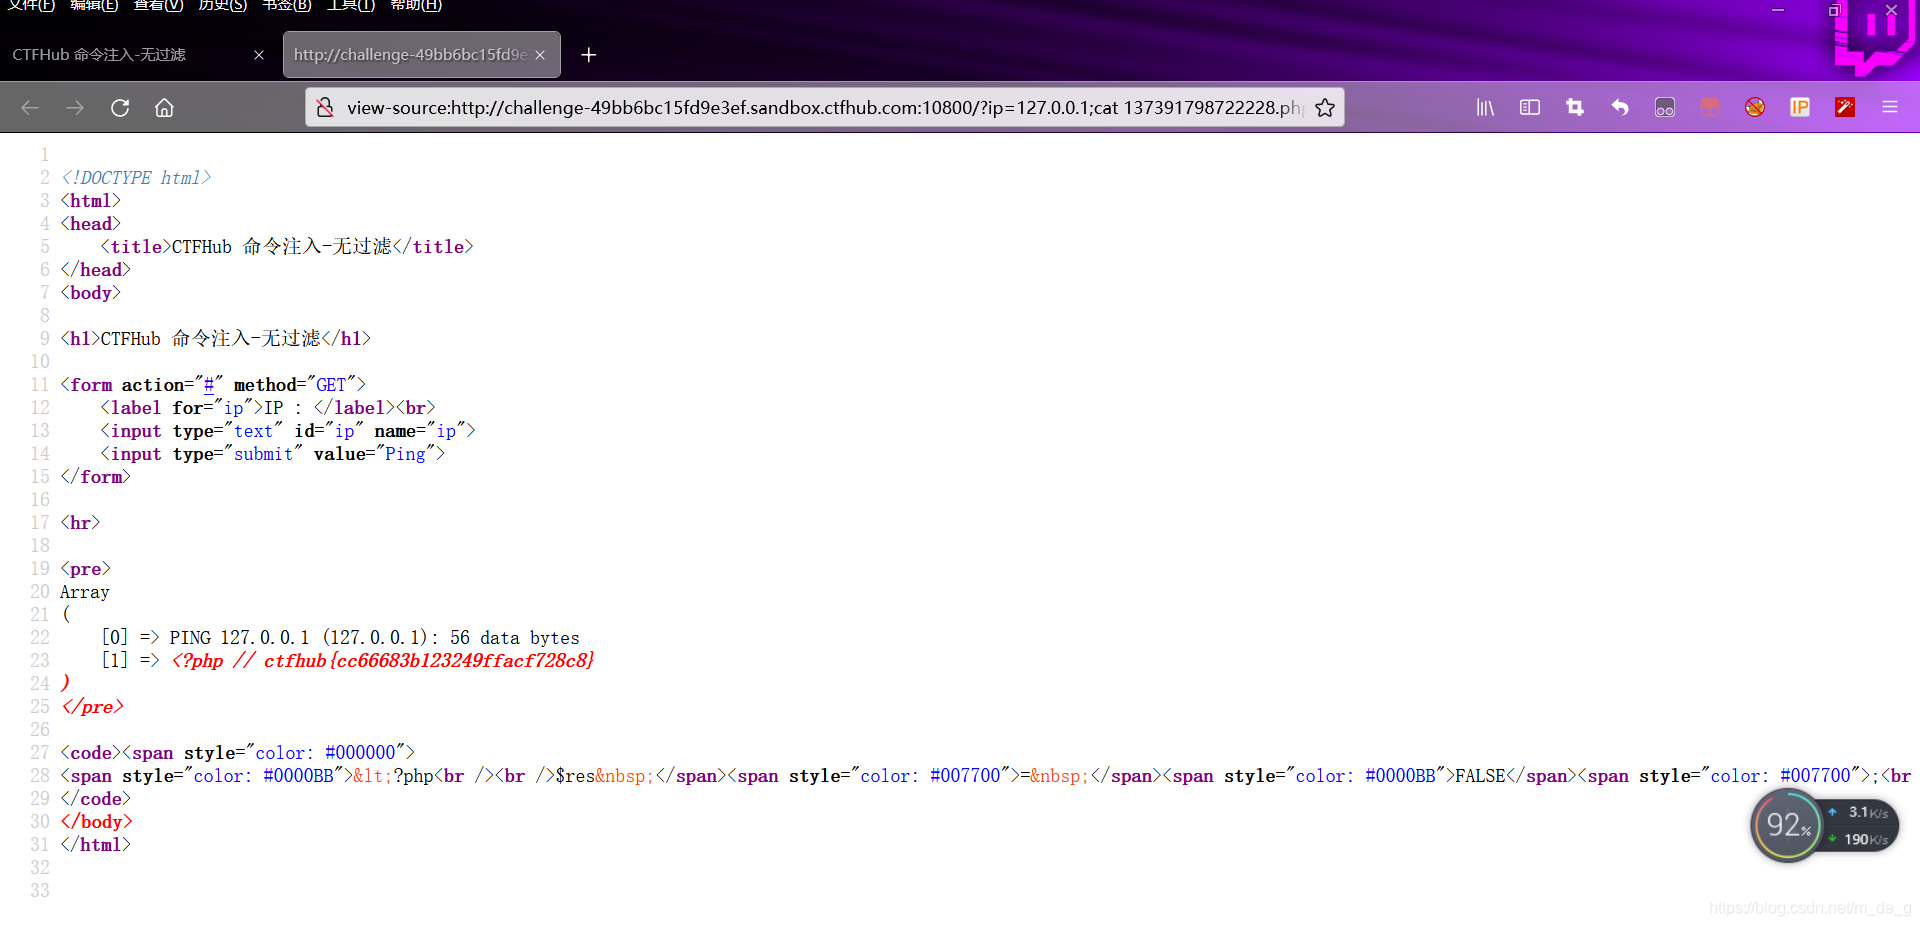
Task: Click the view-source URL address field
Action: tap(825, 108)
